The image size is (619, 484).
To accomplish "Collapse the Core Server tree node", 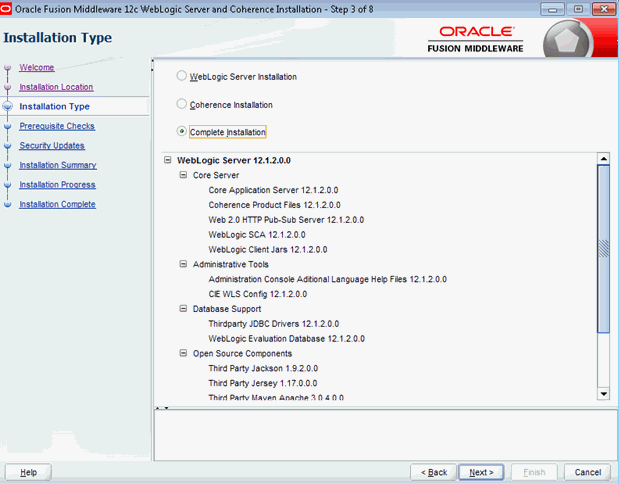I will pos(183,174).
